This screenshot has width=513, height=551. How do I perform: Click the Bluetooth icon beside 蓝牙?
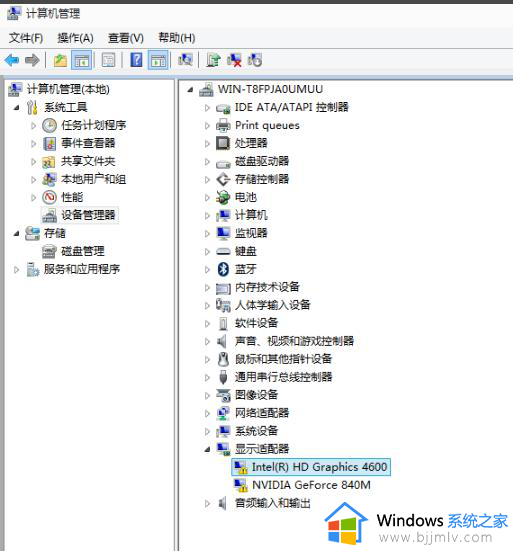pos(223,269)
